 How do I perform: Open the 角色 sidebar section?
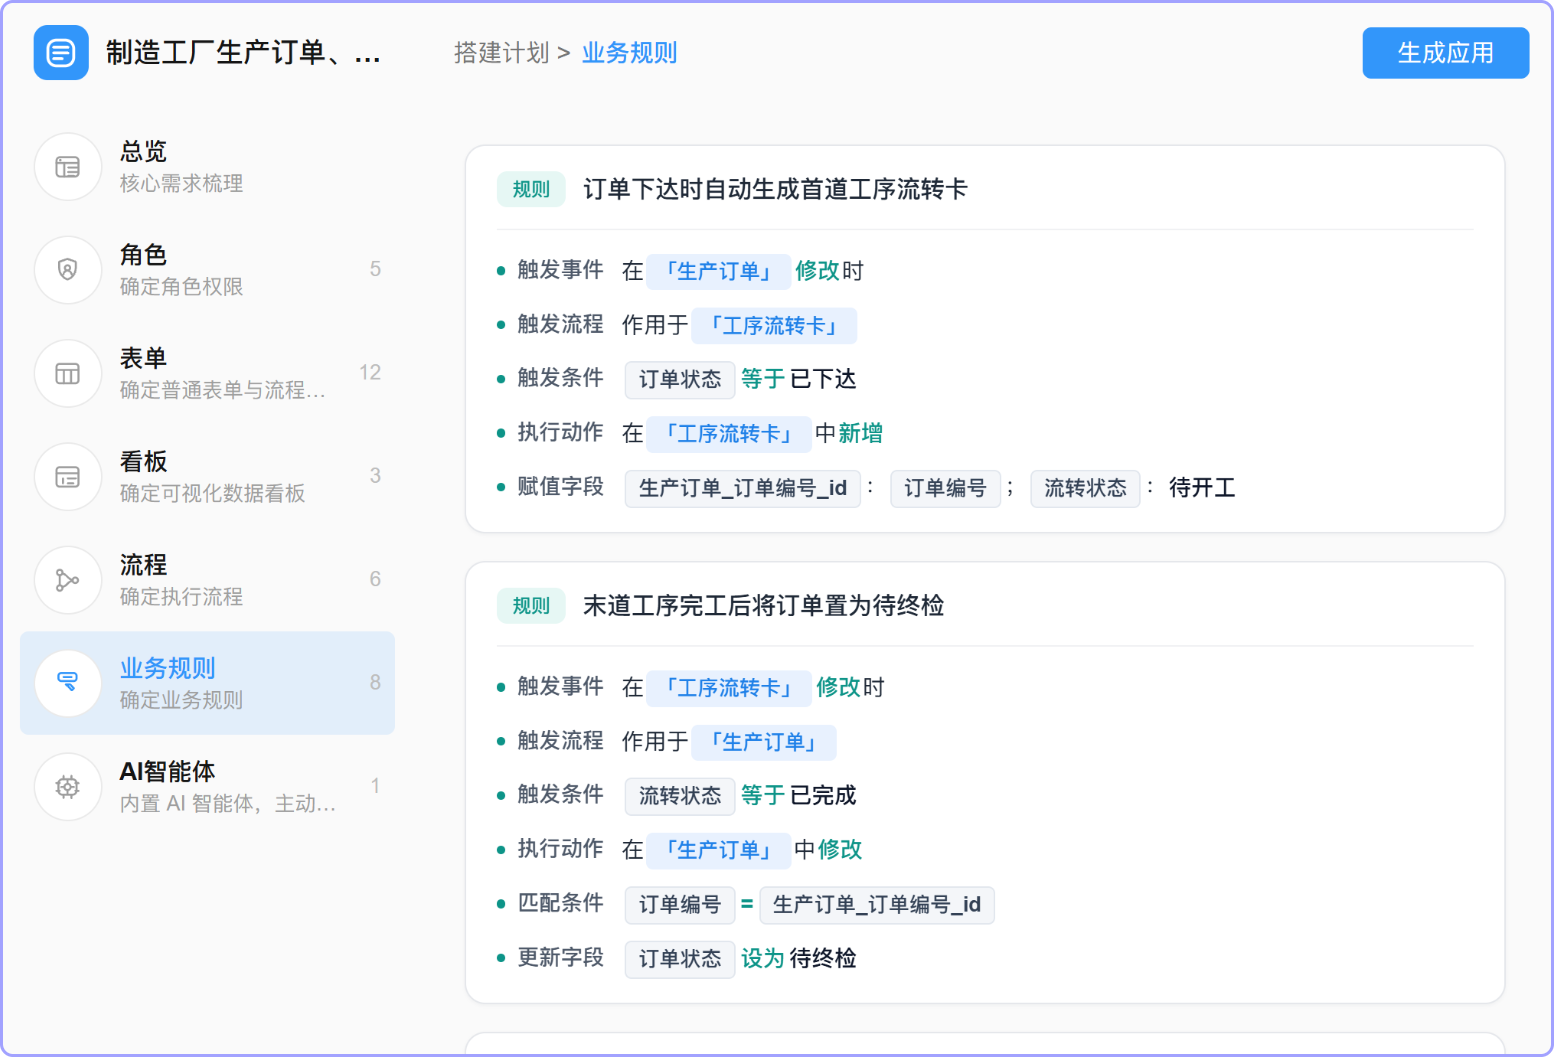pos(208,270)
